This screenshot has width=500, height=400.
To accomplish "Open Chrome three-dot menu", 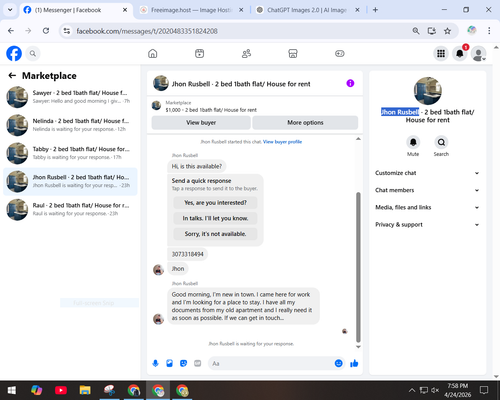I will (489, 31).
